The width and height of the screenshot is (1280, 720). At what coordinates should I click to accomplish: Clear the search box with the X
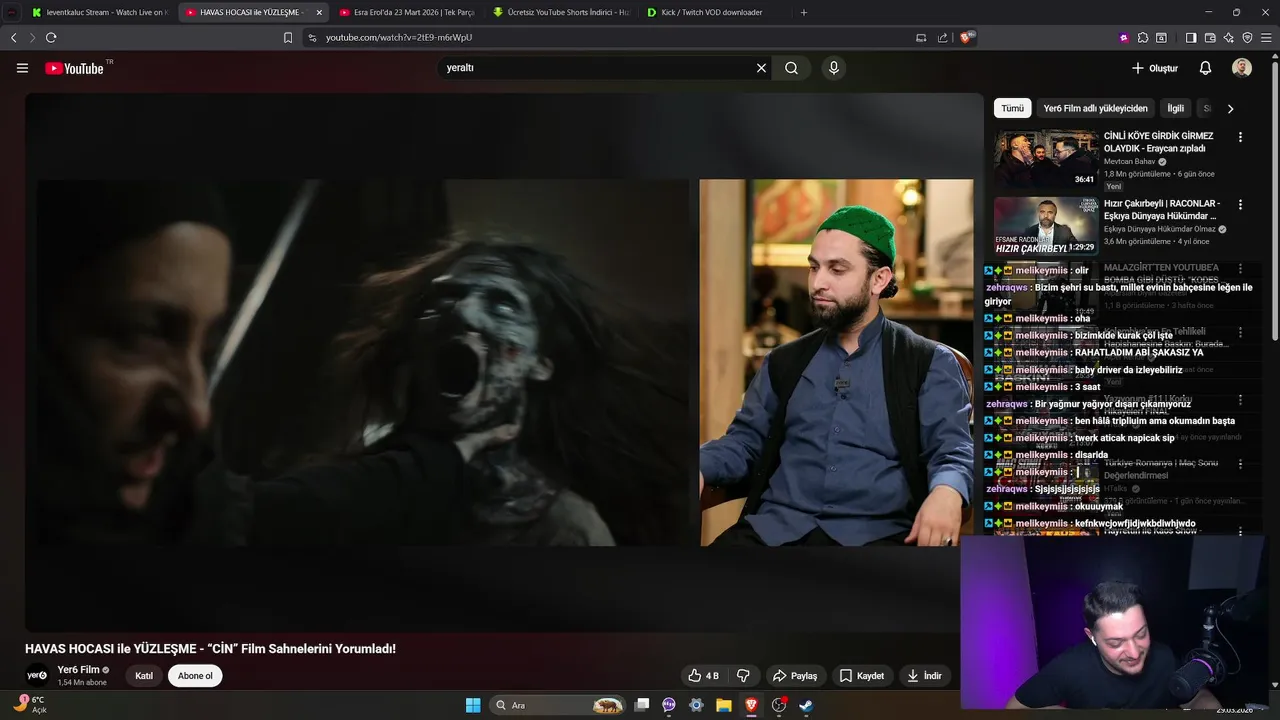(x=761, y=68)
